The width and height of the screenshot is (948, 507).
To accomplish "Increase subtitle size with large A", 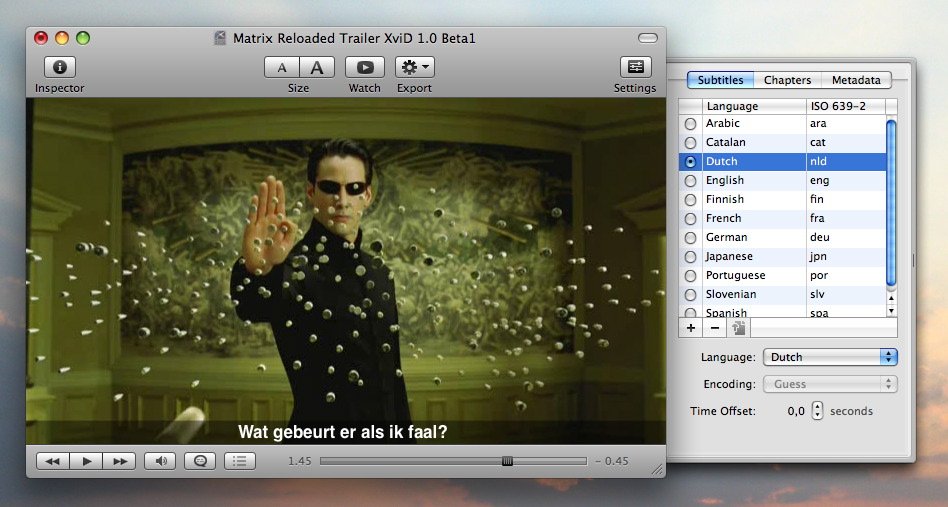I will pos(317,67).
